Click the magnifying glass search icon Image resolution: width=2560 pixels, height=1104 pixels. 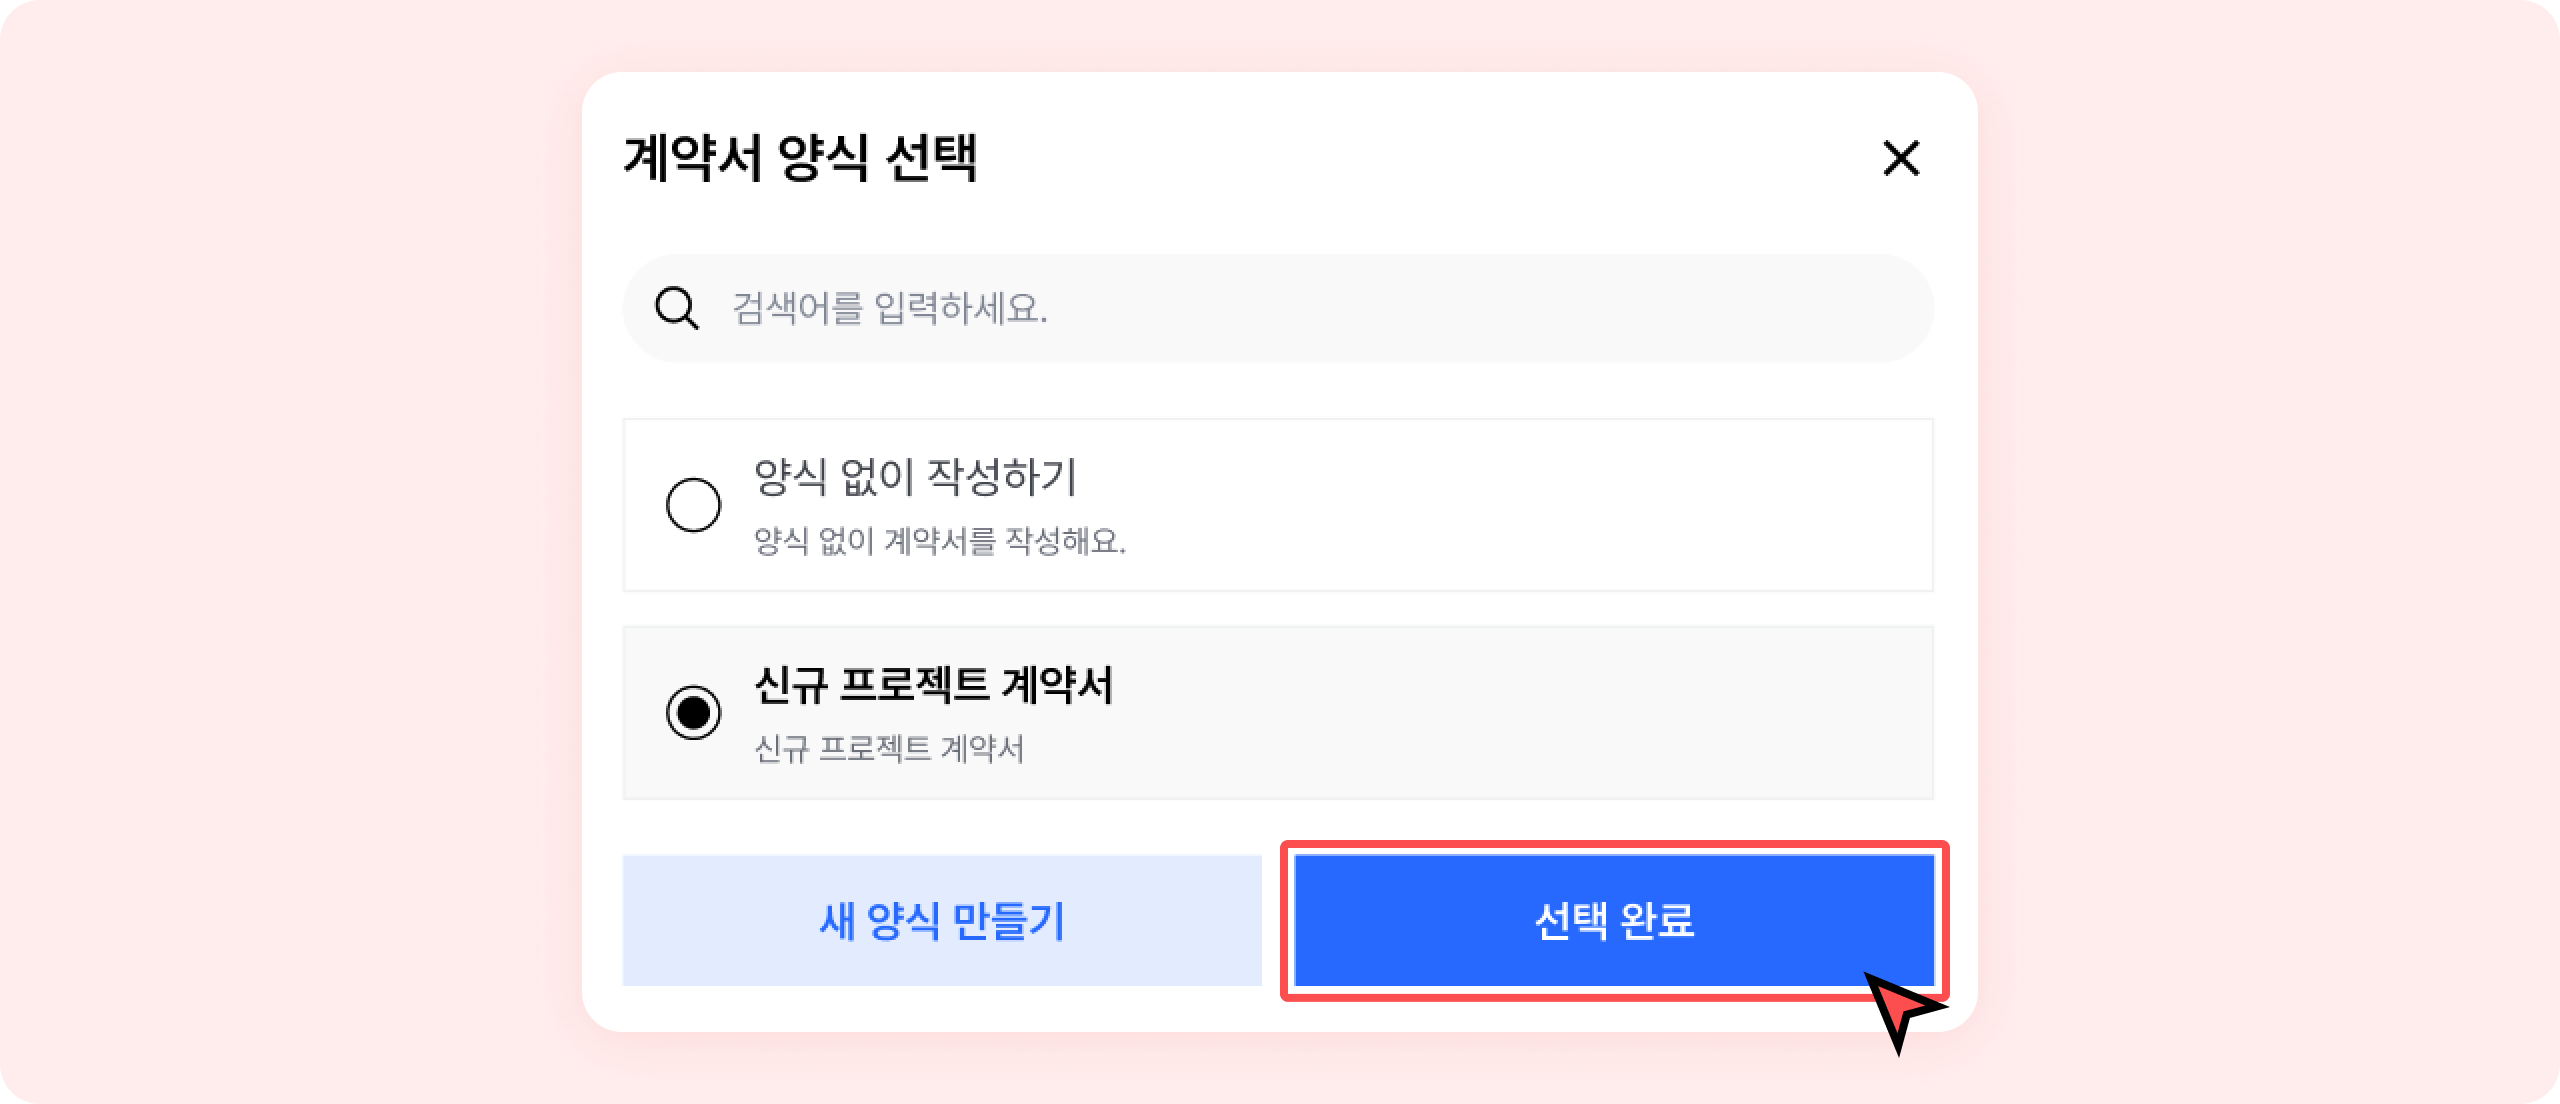tap(676, 308)
